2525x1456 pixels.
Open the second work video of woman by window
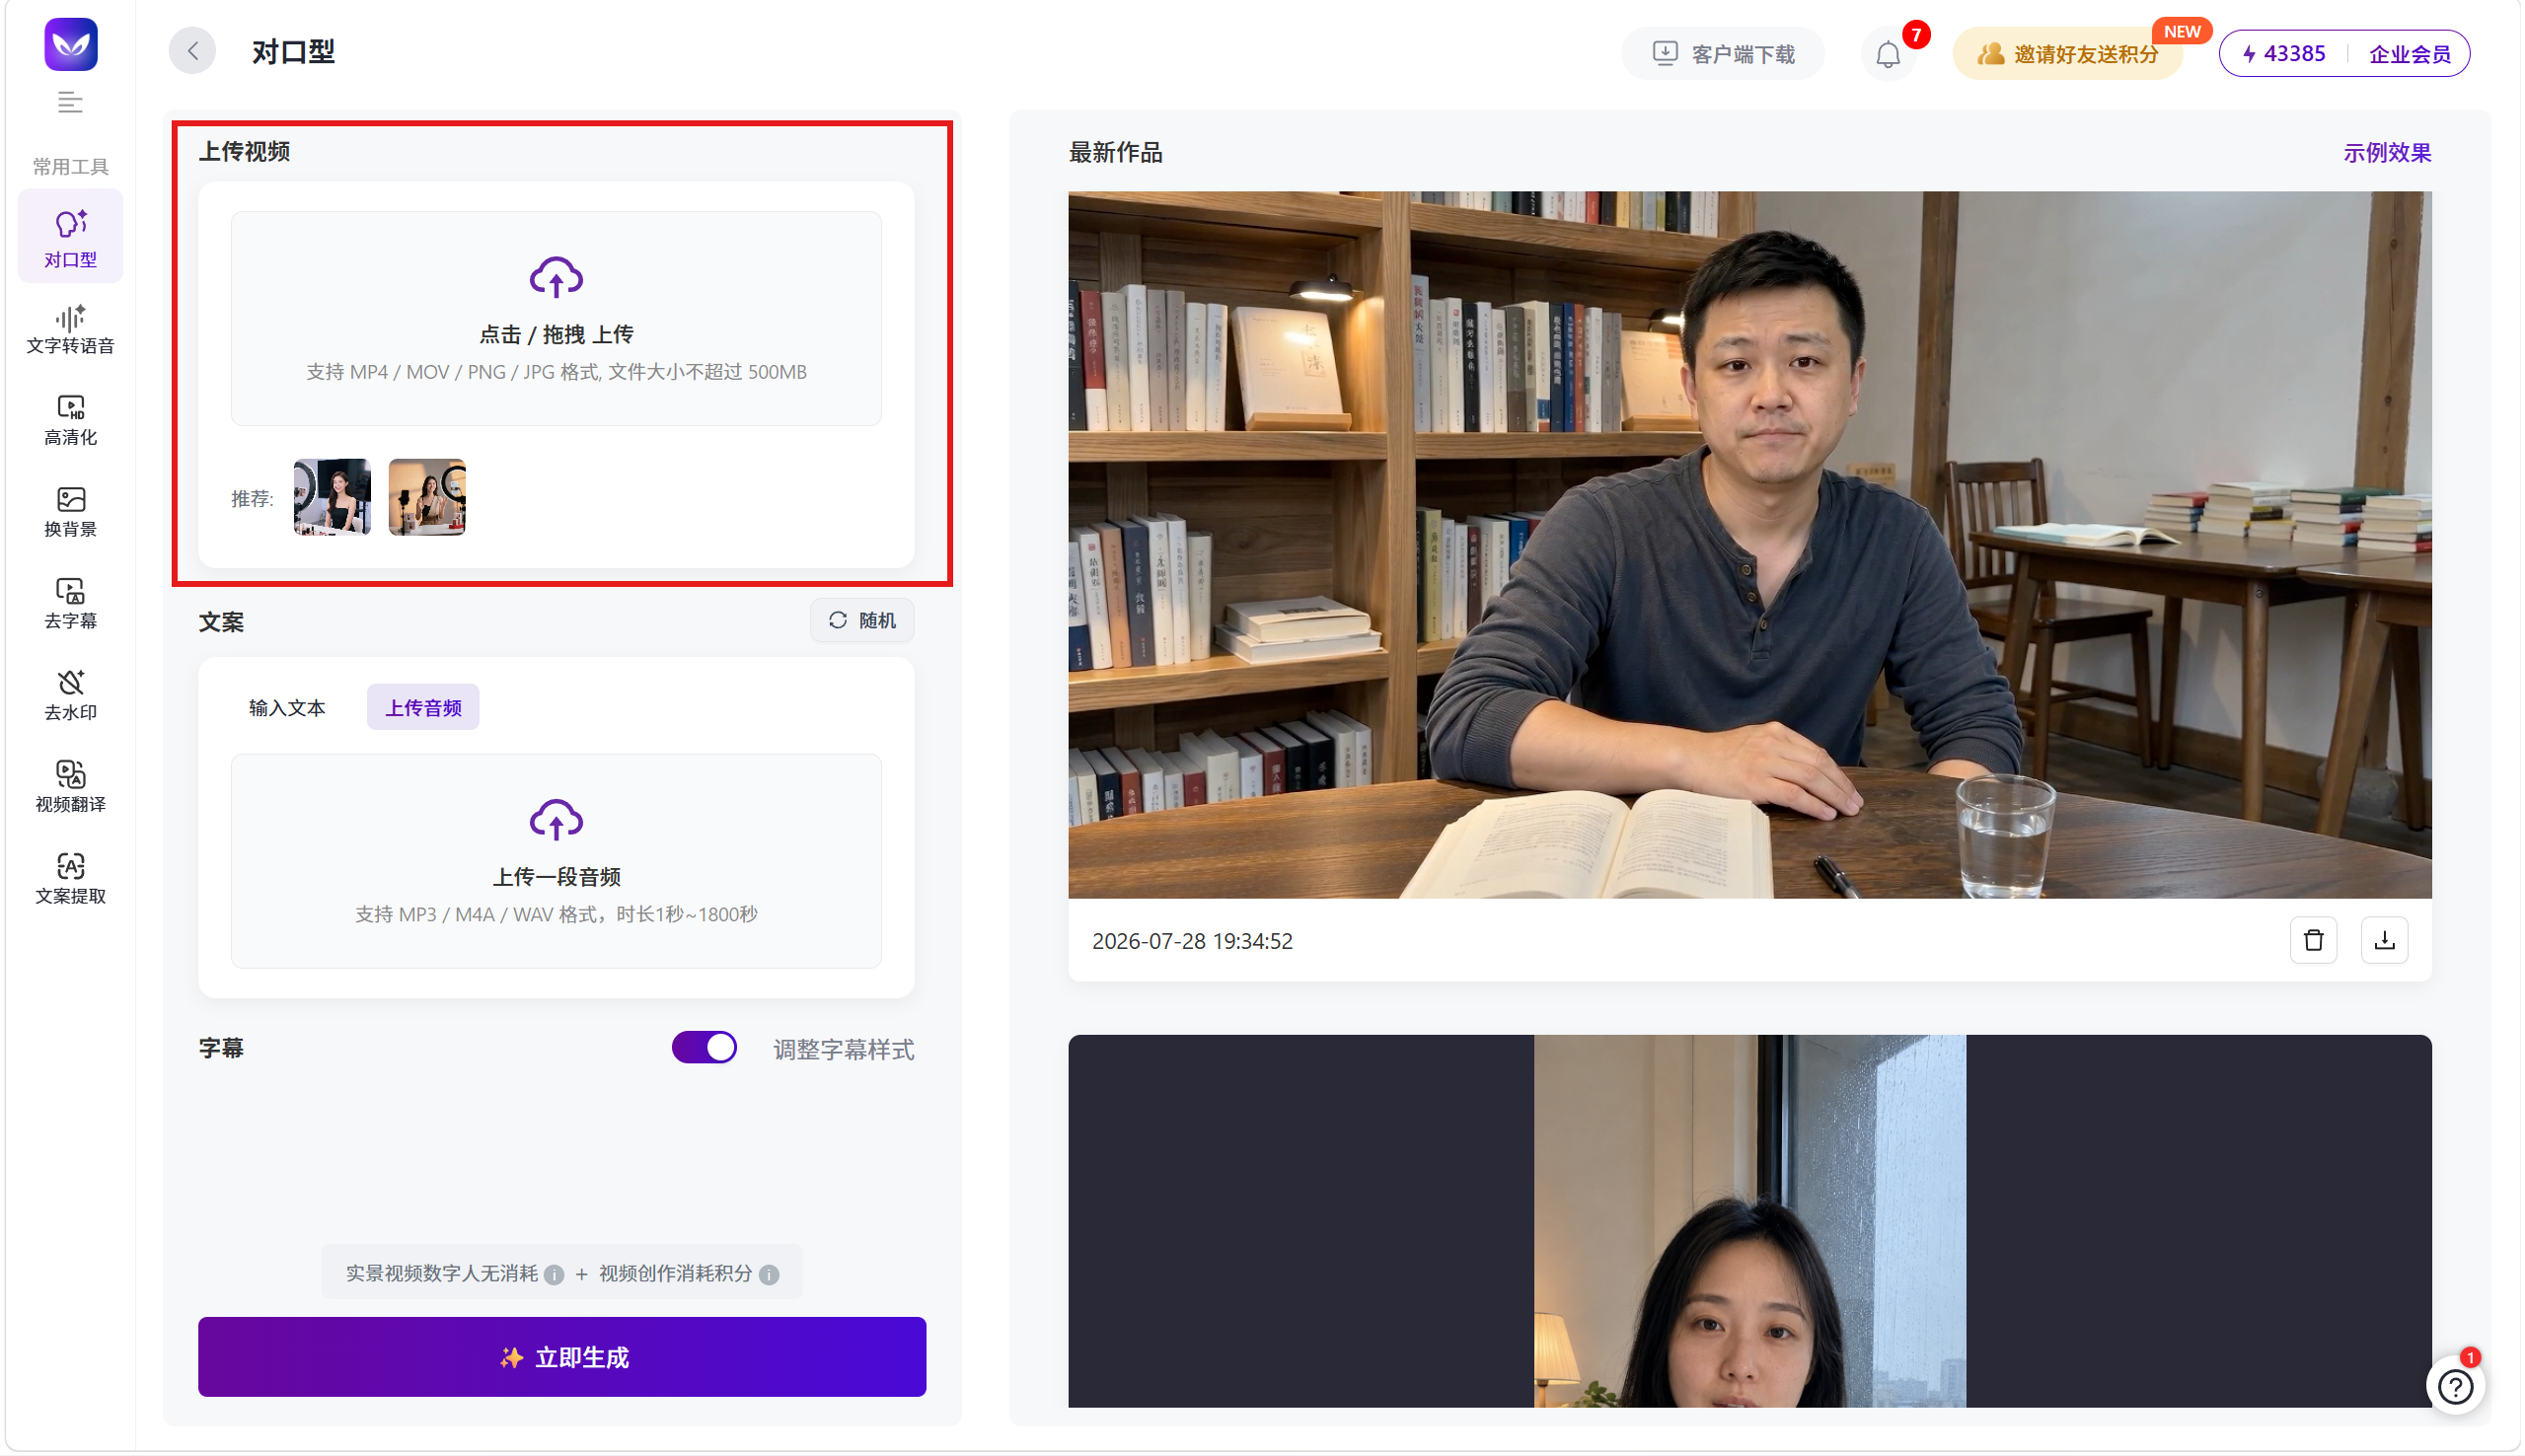click(x=1751, y=1222)
